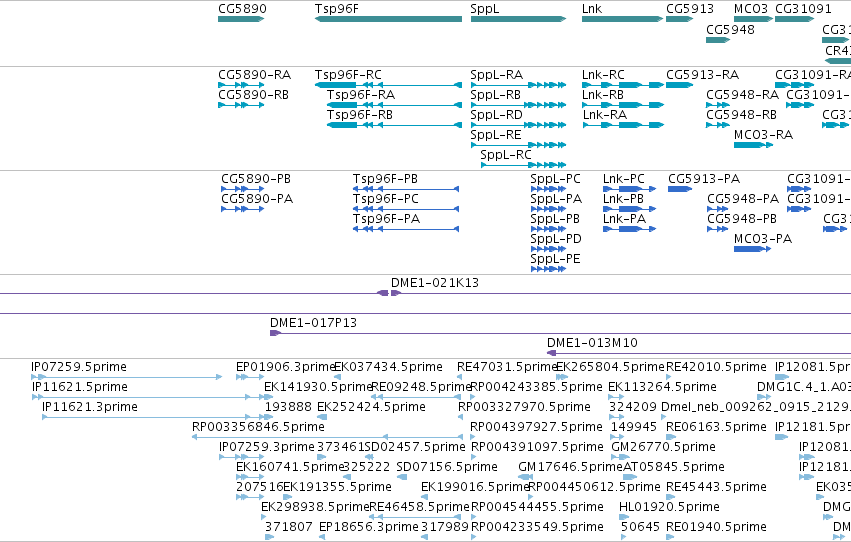Select the SD07156.5prime EST label
This screenshot has width=851, height=542.
447,467
